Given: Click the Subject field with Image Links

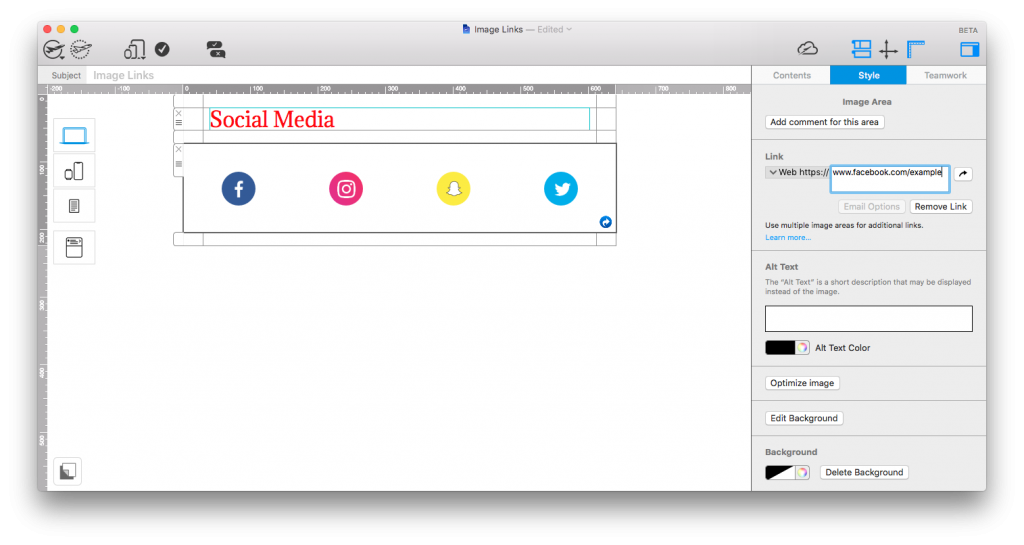Looking at the screenshot, I should tap(419, 75).
